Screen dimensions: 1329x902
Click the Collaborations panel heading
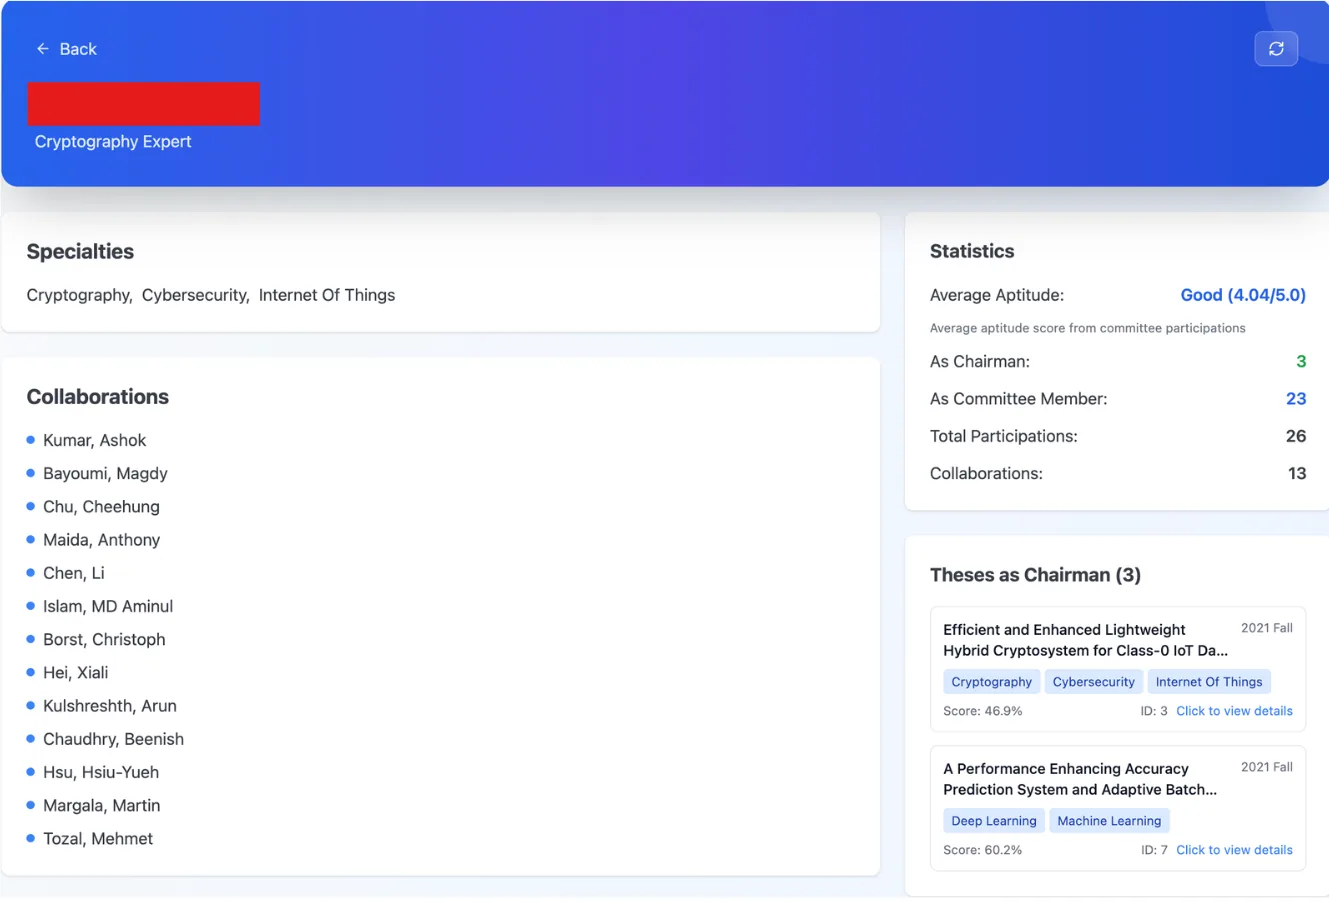[98, 397]
